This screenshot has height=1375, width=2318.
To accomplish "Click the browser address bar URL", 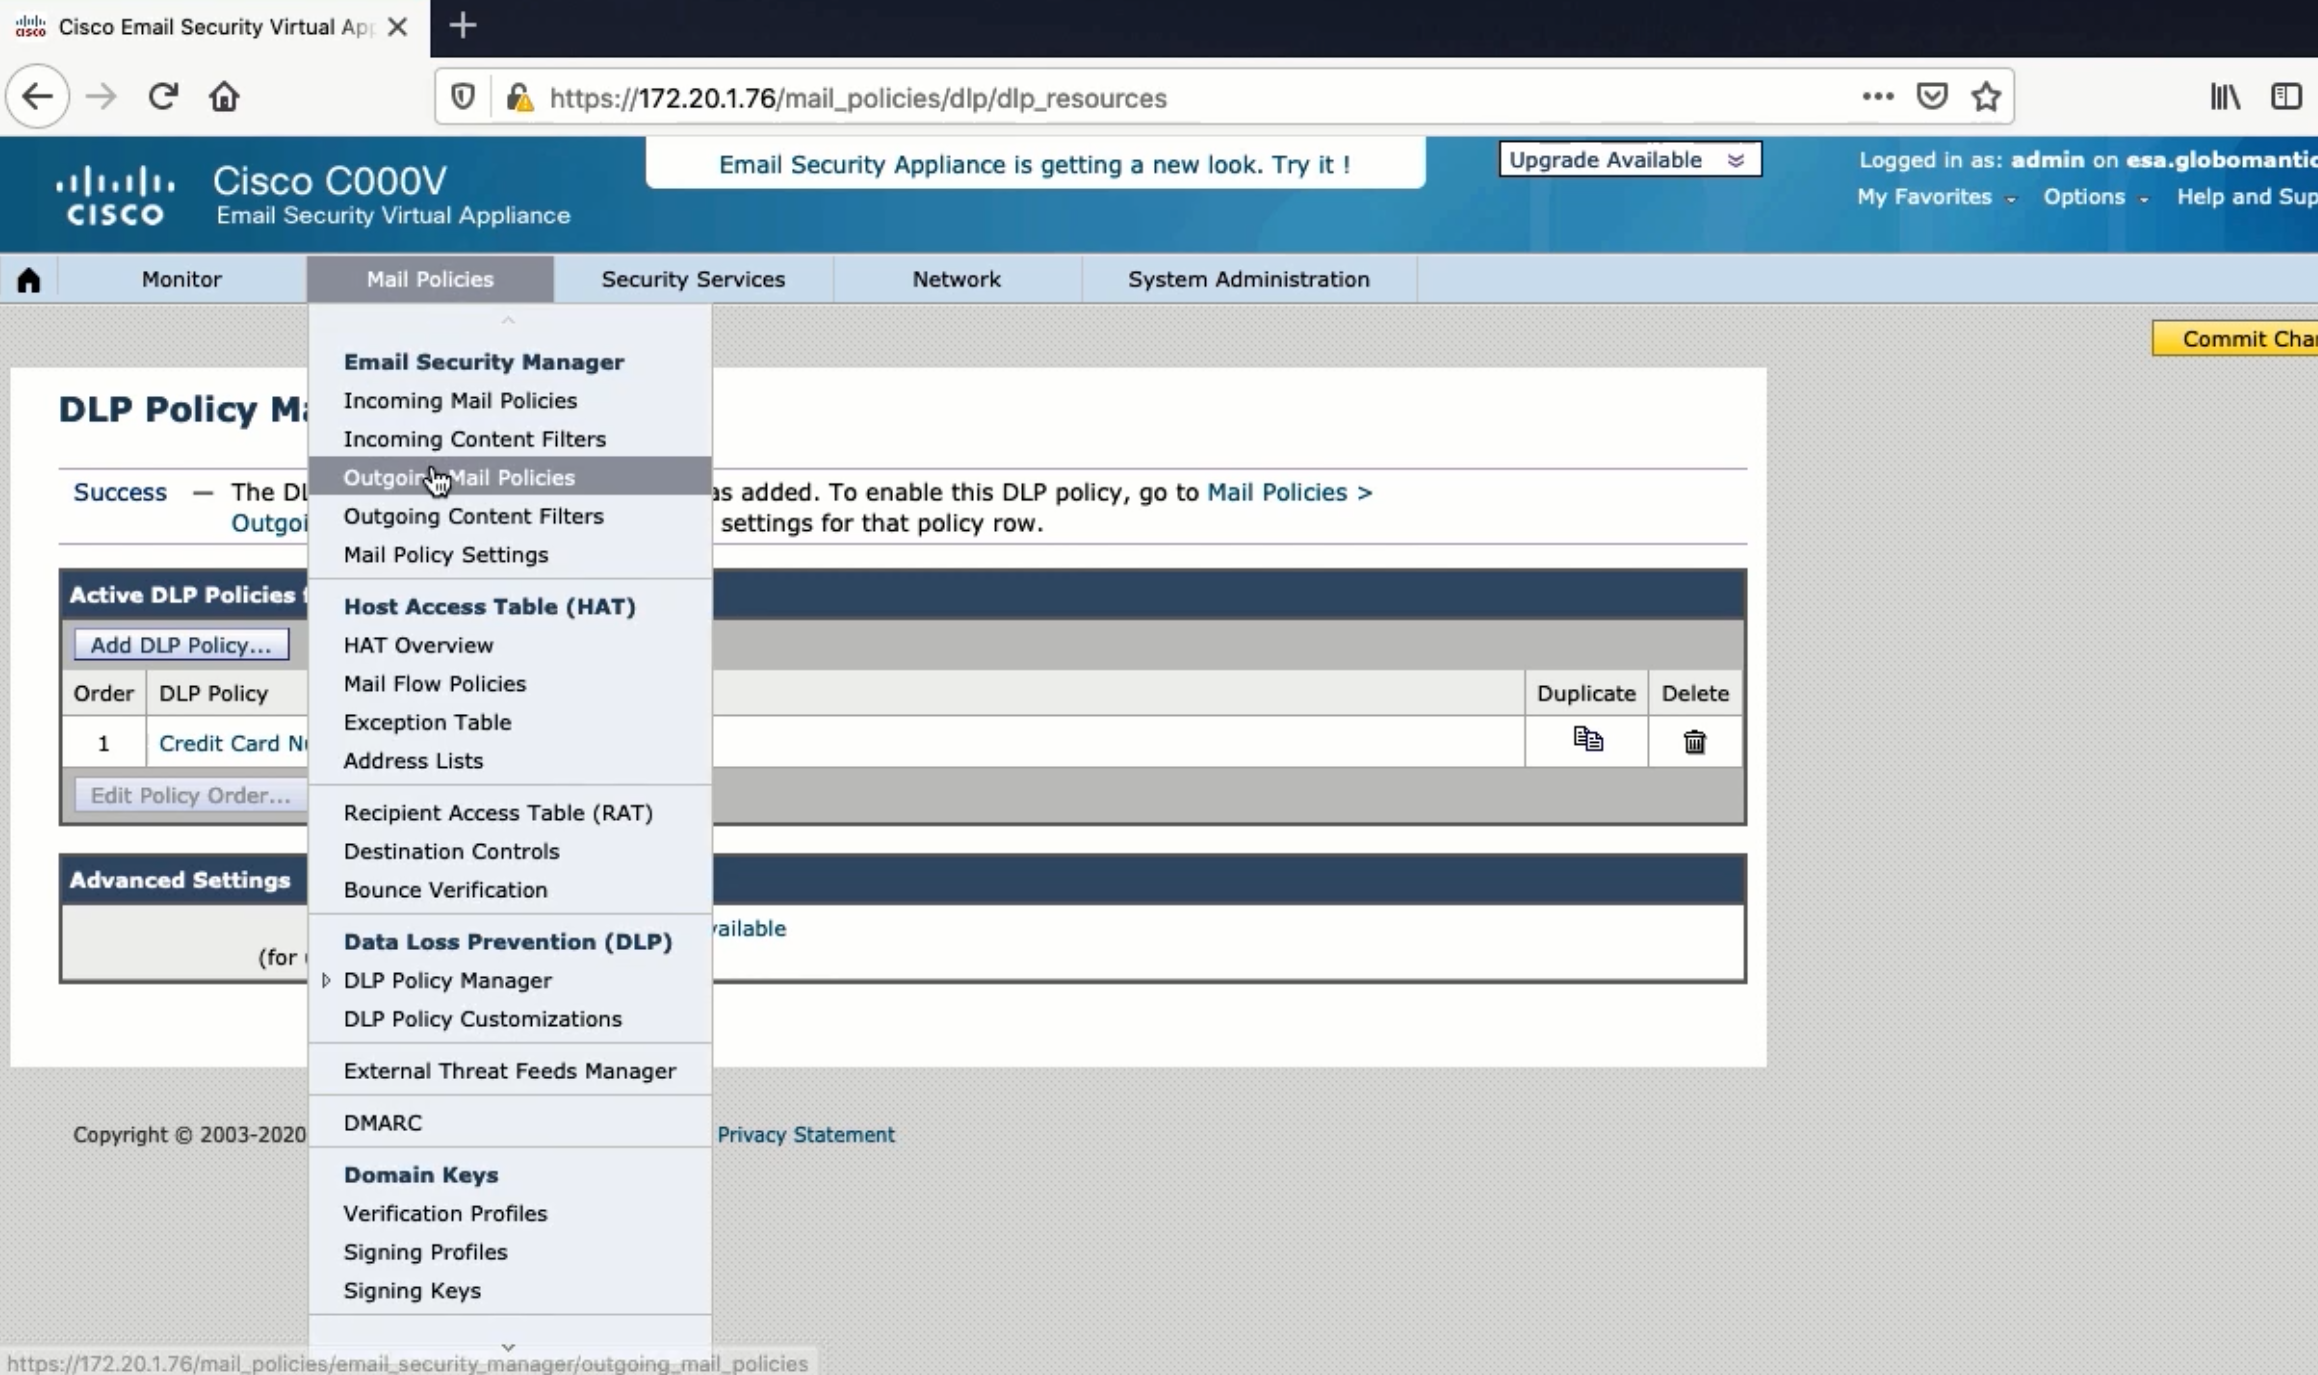I will pos(858,98).
